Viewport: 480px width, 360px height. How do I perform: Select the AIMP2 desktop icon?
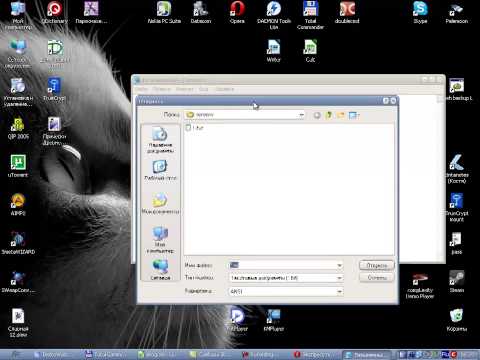pos(18,205)
